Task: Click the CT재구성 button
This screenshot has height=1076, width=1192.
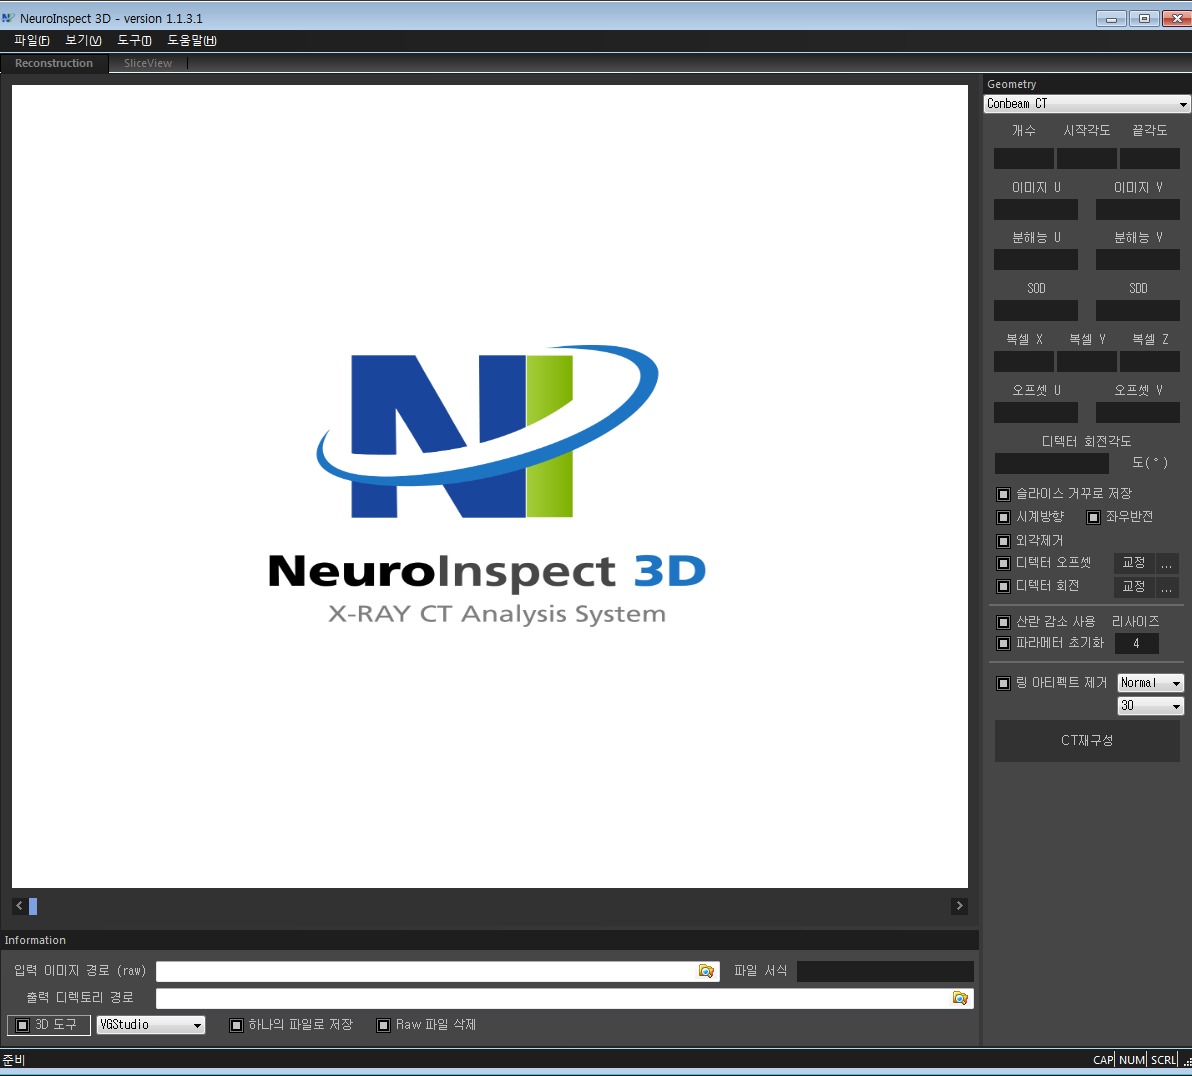Action: [x=1087, y=741]
